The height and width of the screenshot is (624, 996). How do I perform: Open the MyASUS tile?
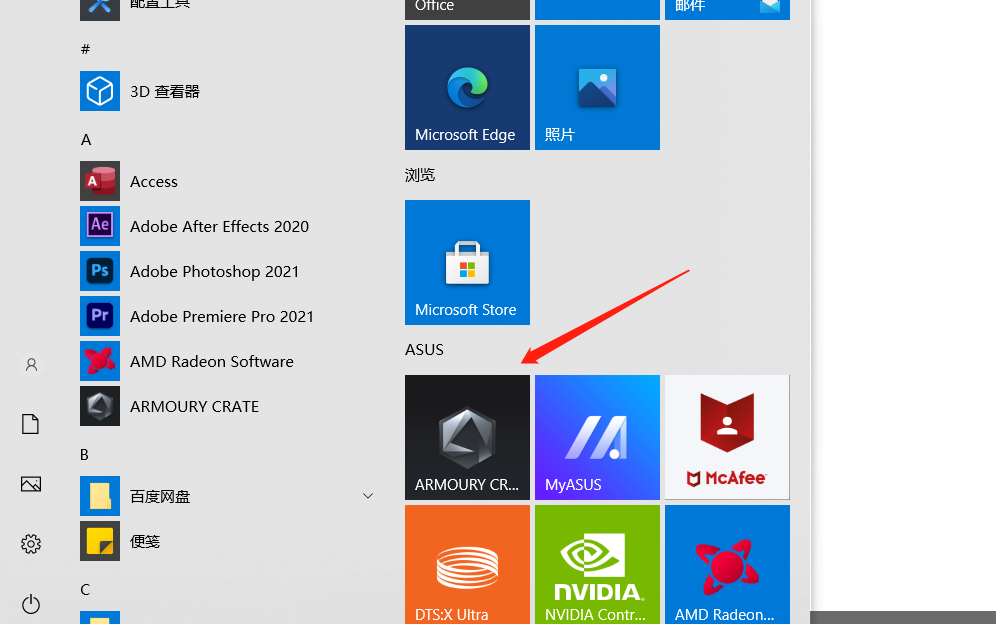597,437
